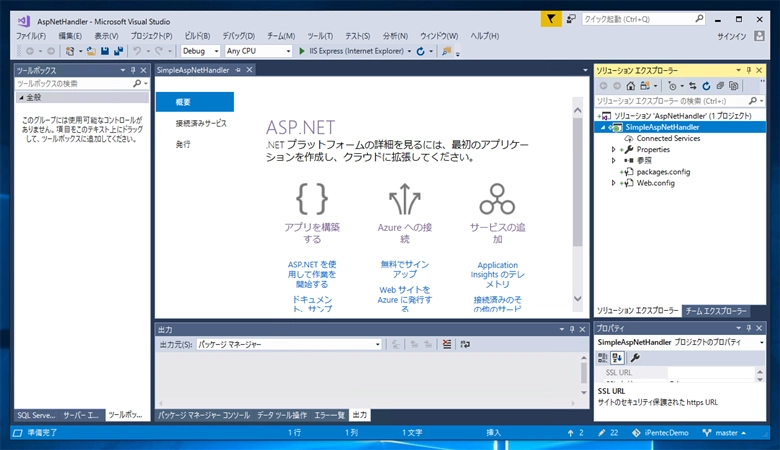The height and width of the screenshot is (450, 780).
Task: Click the curly braces build app icon
Action: coord(312,199)
